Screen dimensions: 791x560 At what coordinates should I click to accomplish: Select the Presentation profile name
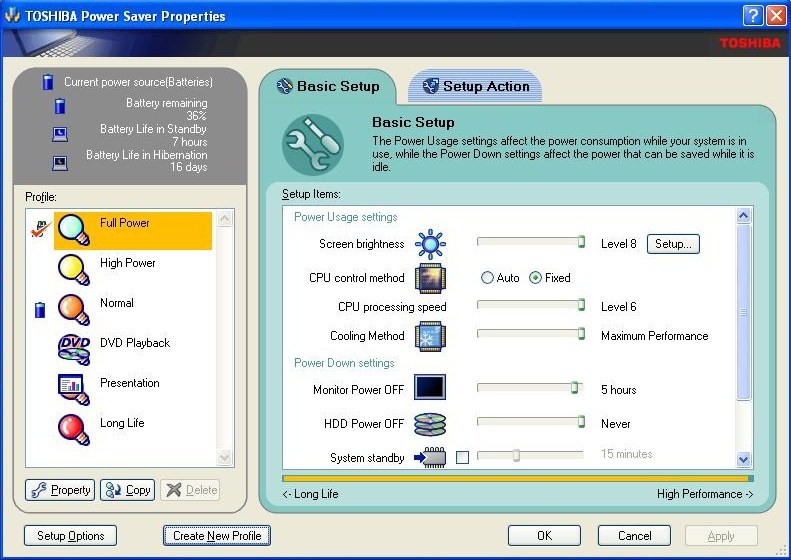(x=130, y=383)
